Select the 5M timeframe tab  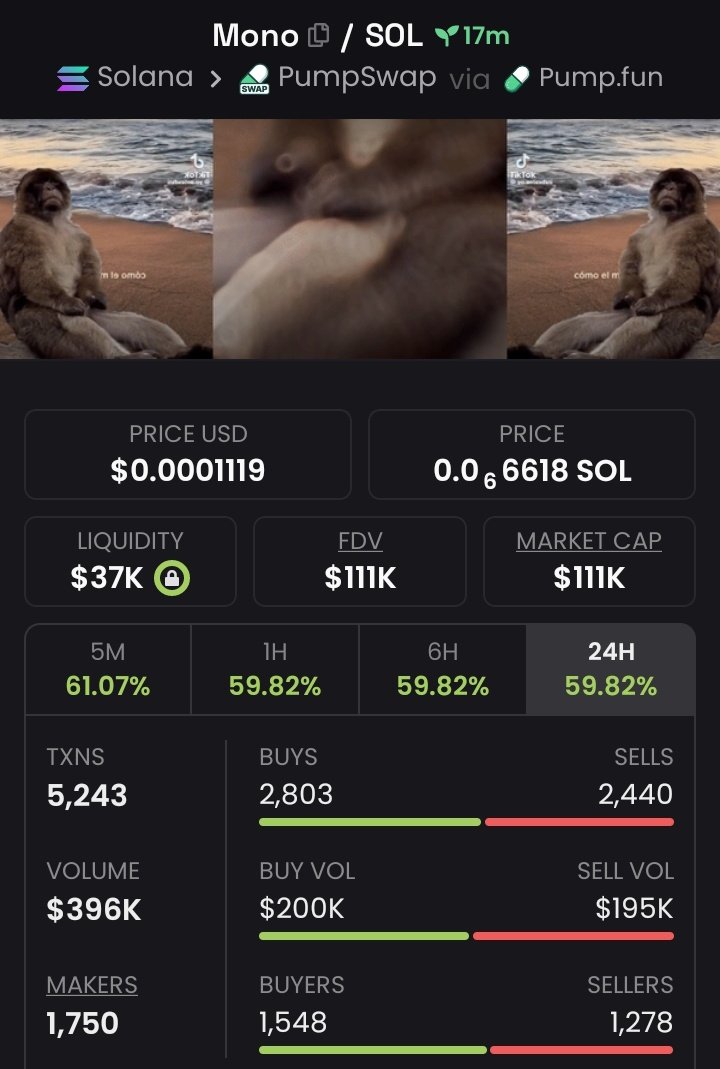click(108, 669)
